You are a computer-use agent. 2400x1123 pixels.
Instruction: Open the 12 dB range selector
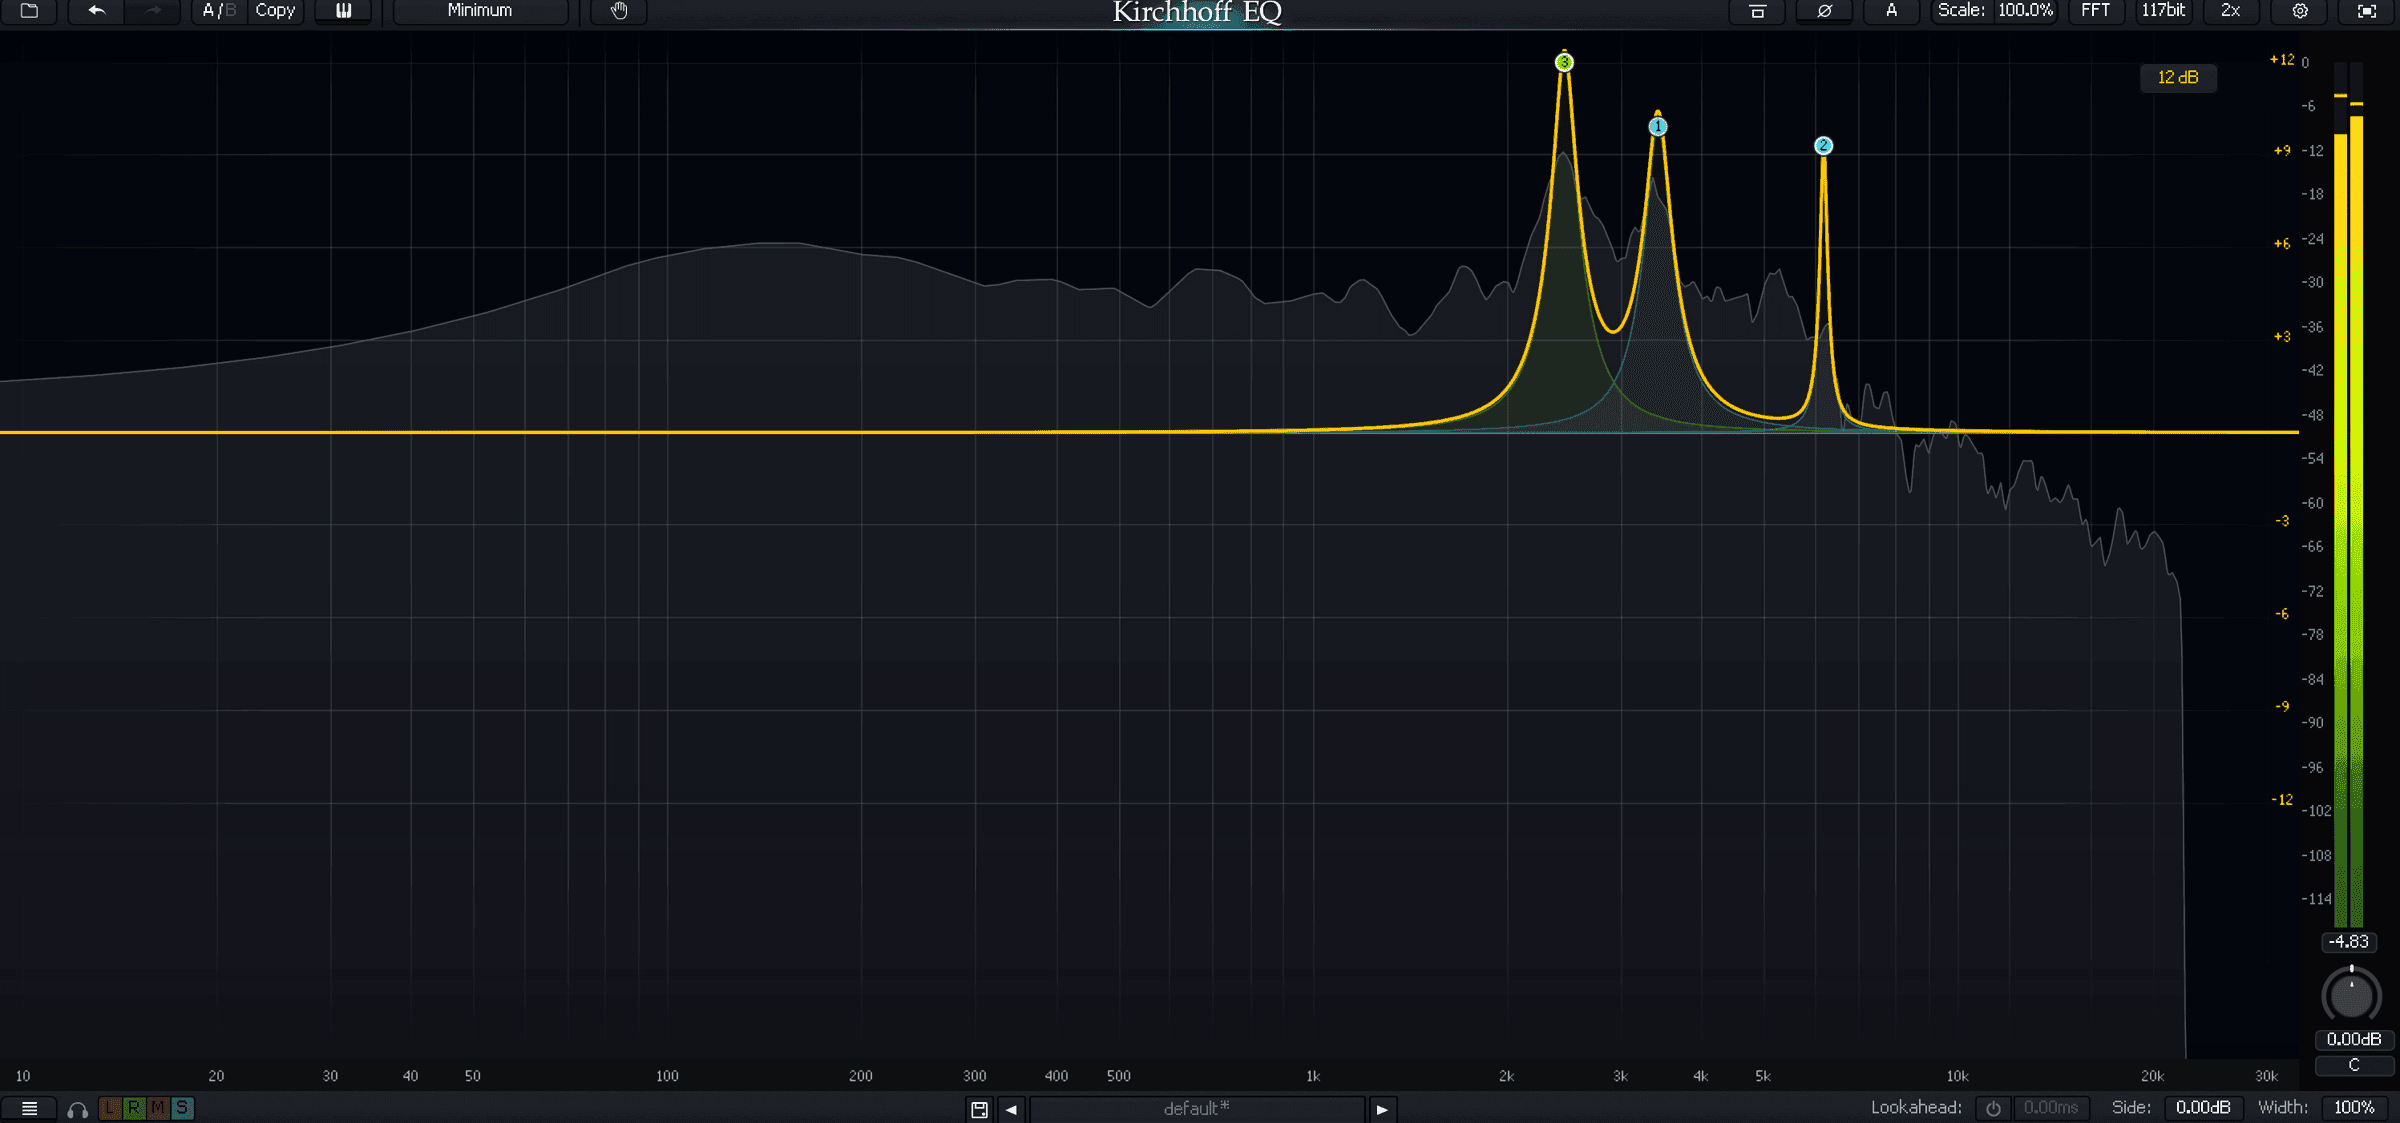pyautogui.click(x=2178, y=78)
